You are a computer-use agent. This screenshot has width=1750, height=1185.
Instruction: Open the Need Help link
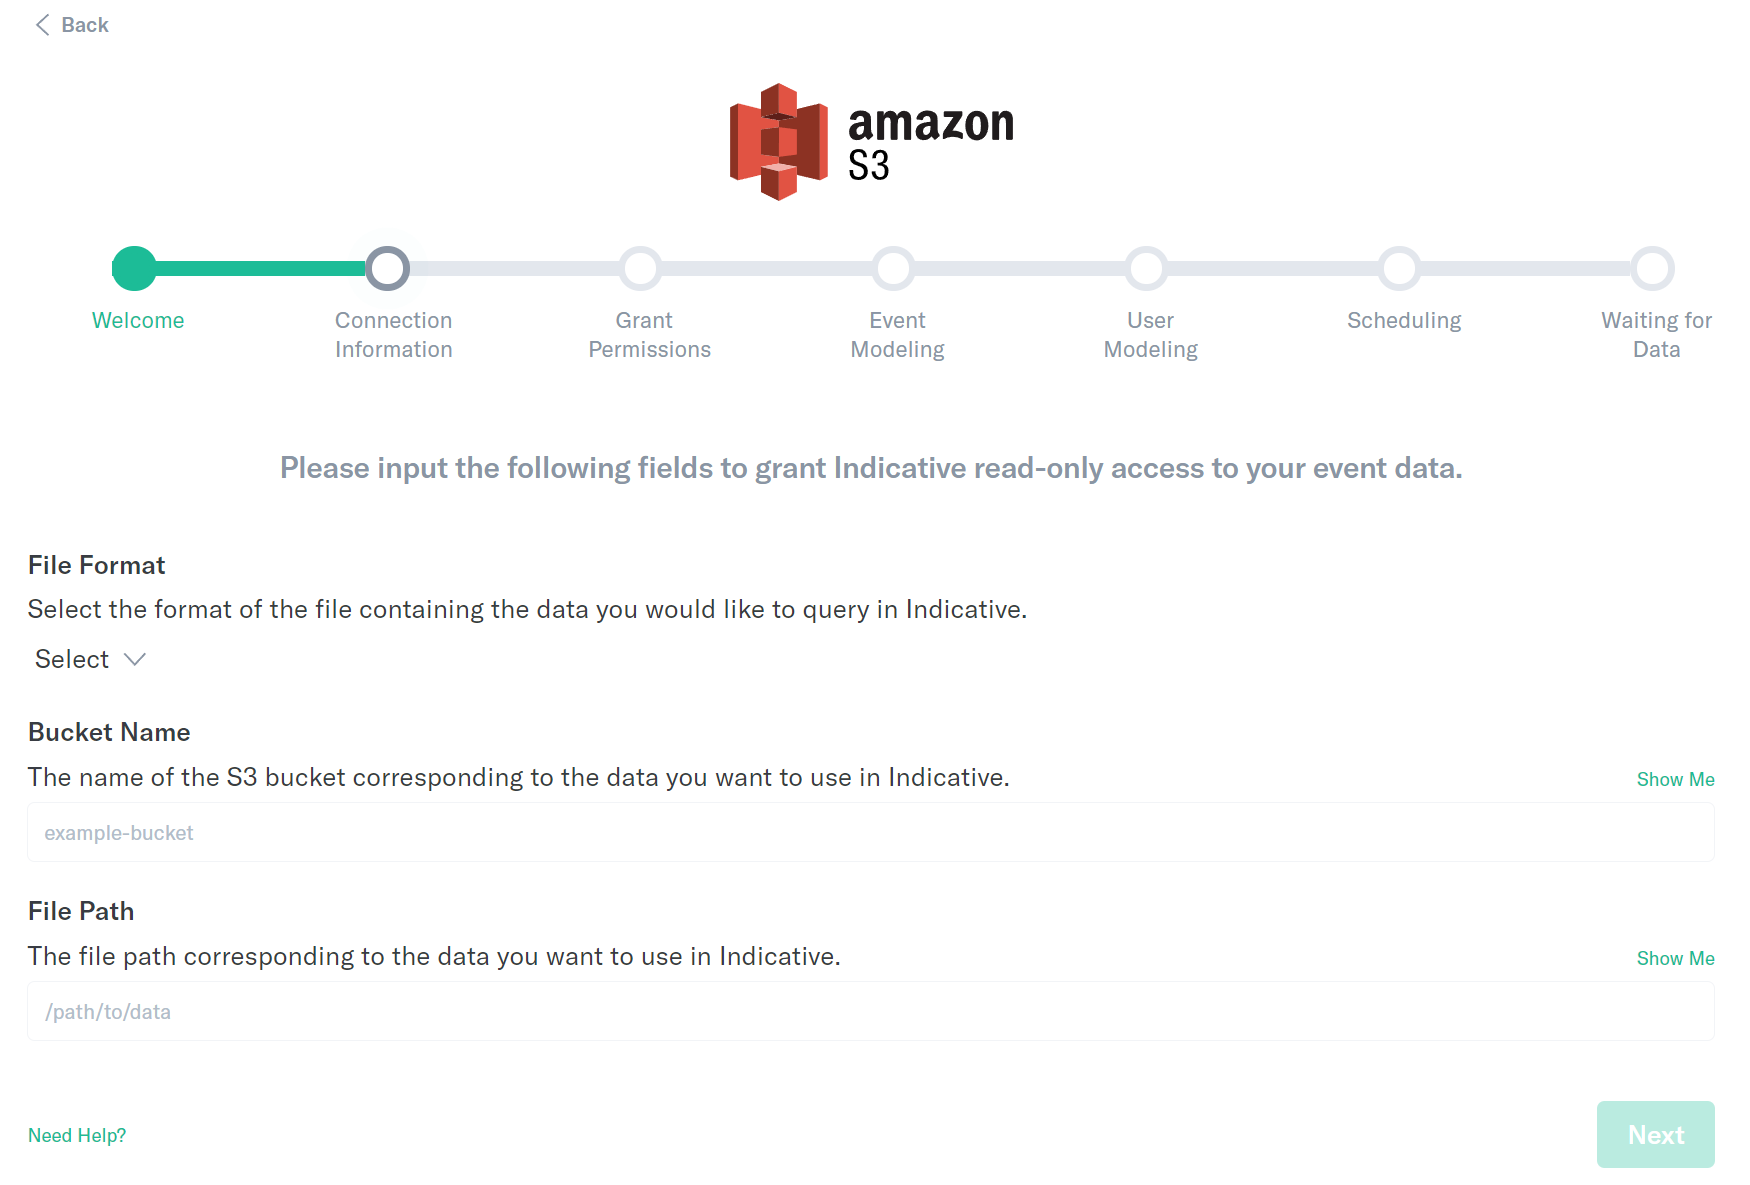coord(77,1135)
